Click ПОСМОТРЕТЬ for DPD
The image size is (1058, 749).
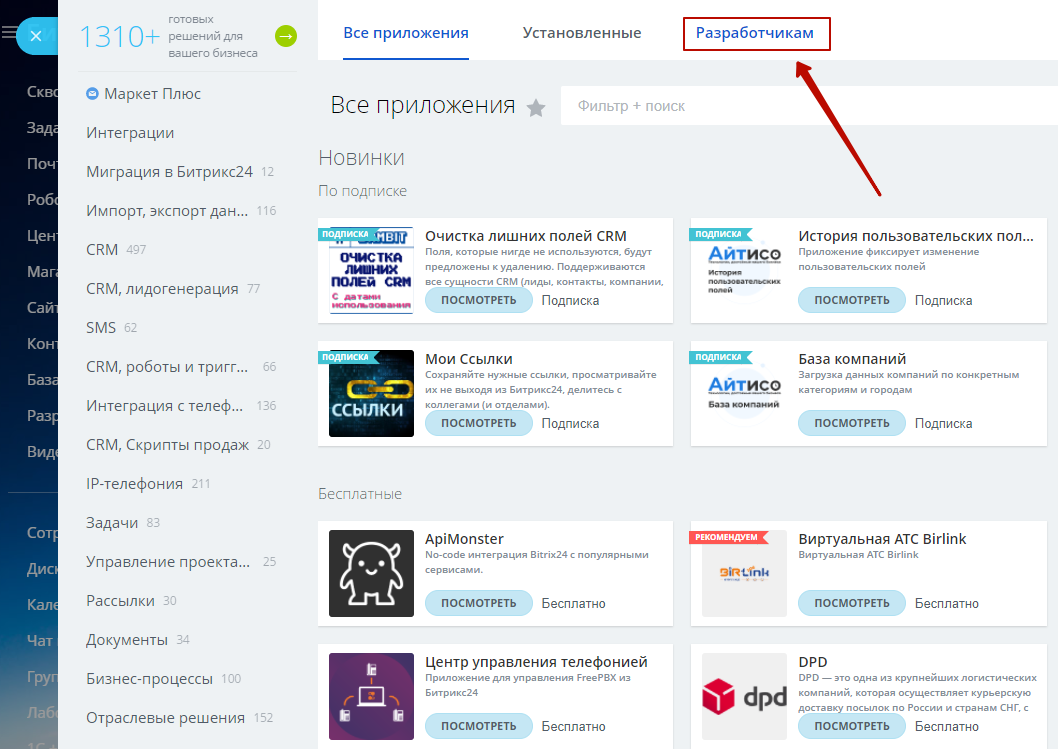pyautogui.click(x=852, y=726)
